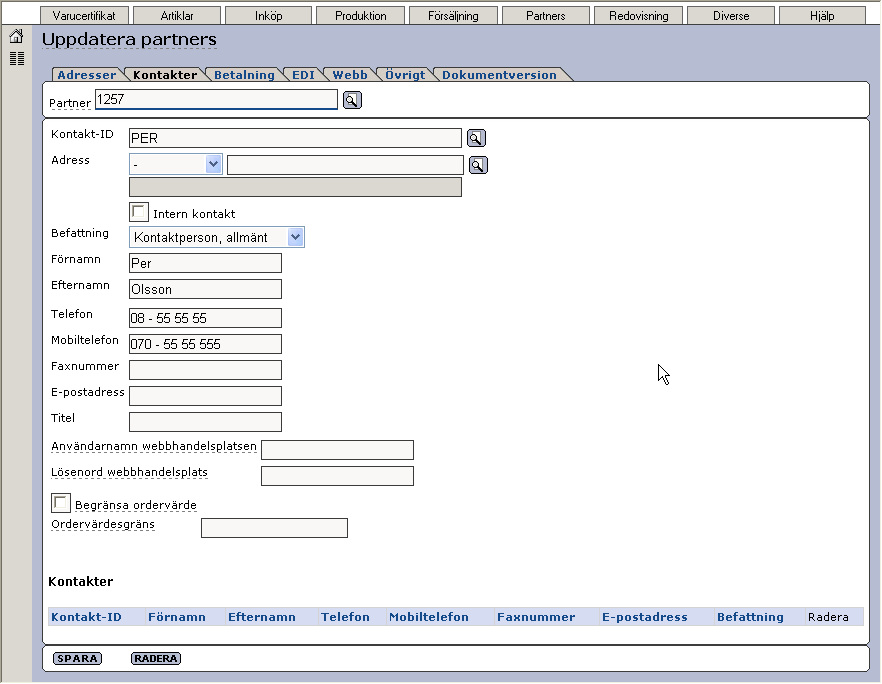The width and height of the screenshot is (882, 684).
Task: Click the Mobiltelefon input field
Action: click(205, 344)
